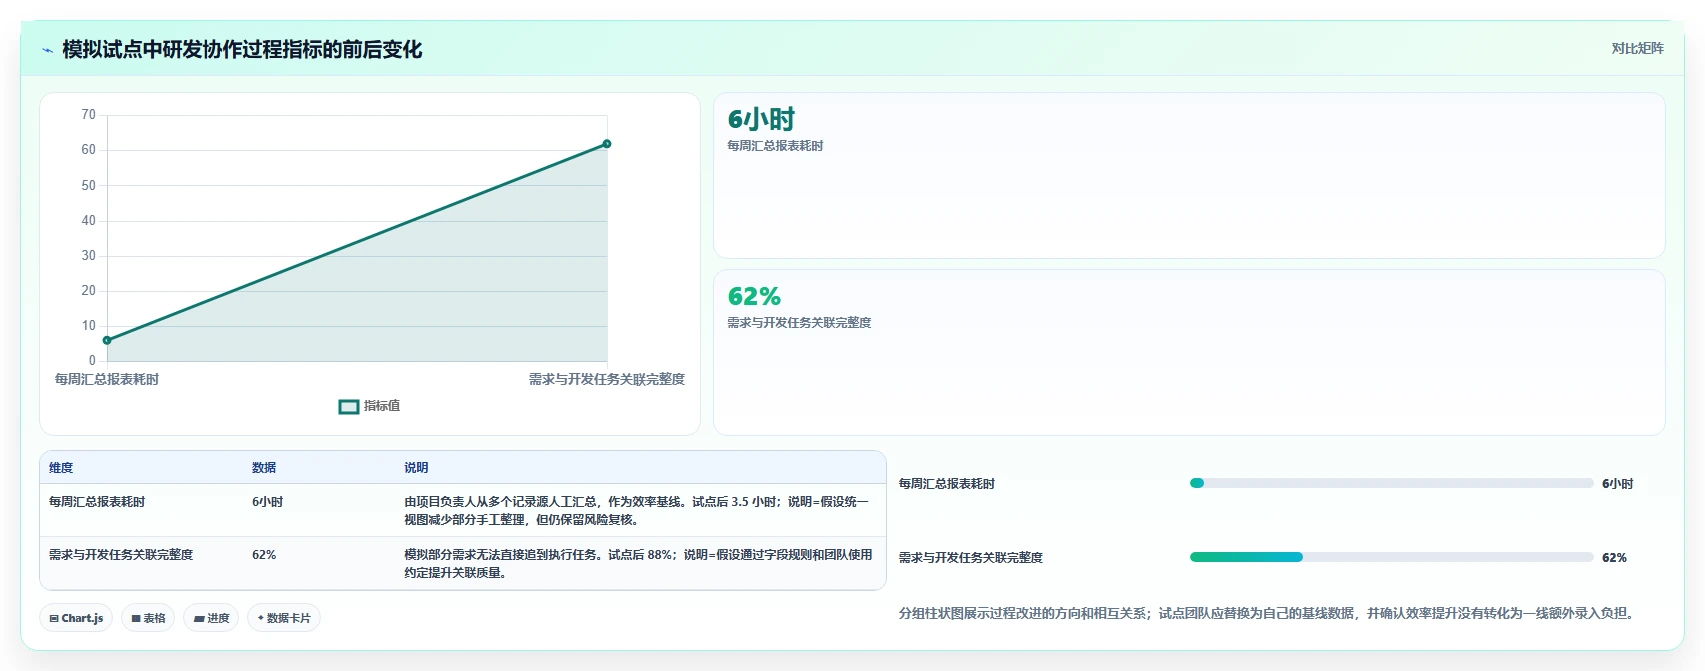
Task: Click the 对比矩阵 label in header
Action: click(1637, 48)
